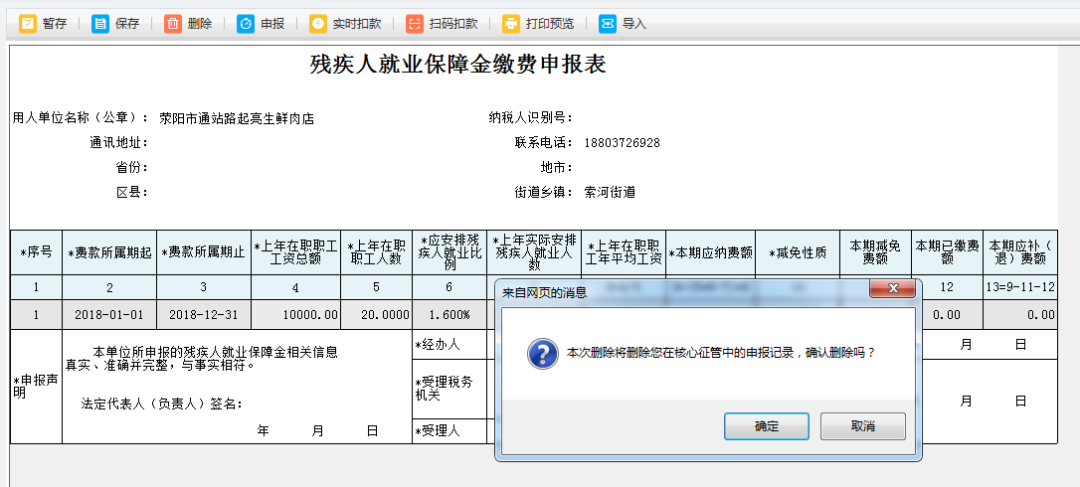This screenshot has width=1080, height=487.
Task: Confirm deletion with the 确定 button
Action: (x=767, y=426)
